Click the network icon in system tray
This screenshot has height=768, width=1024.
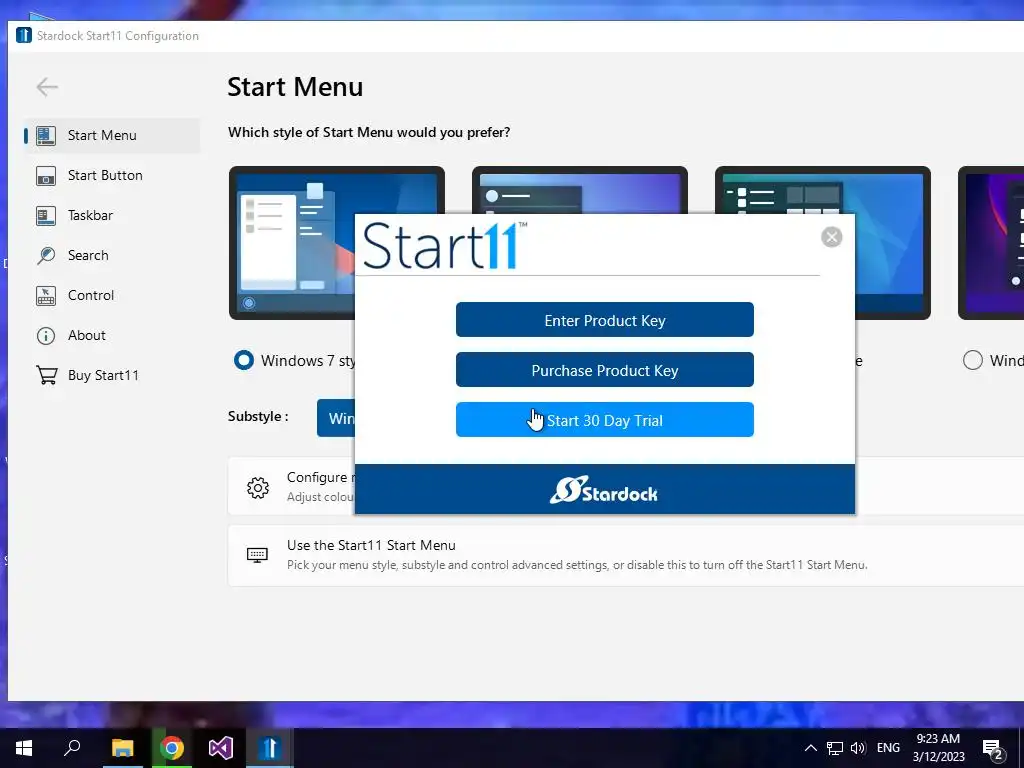pos(835,748)
